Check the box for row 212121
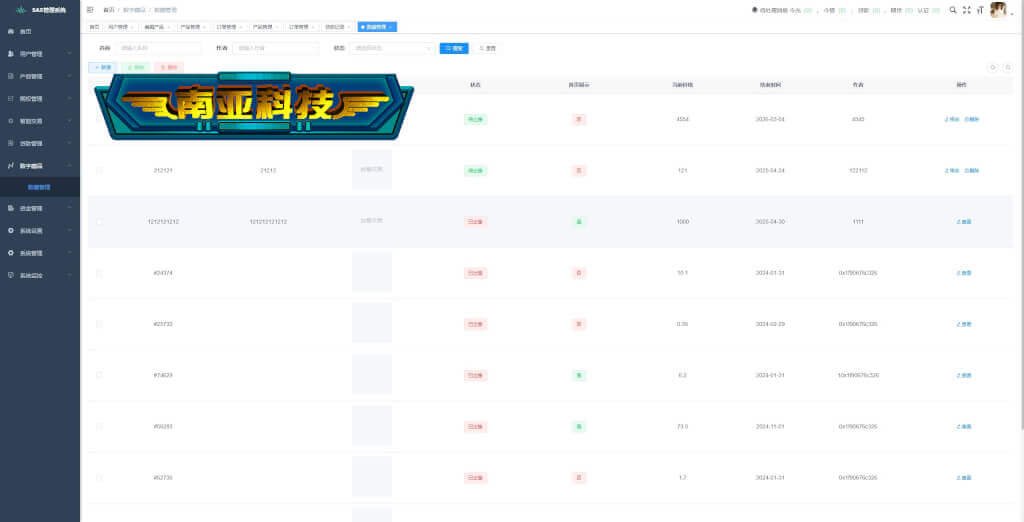Image resolution: width=1024 pixels, height=522 pixels. click(99, 171)
